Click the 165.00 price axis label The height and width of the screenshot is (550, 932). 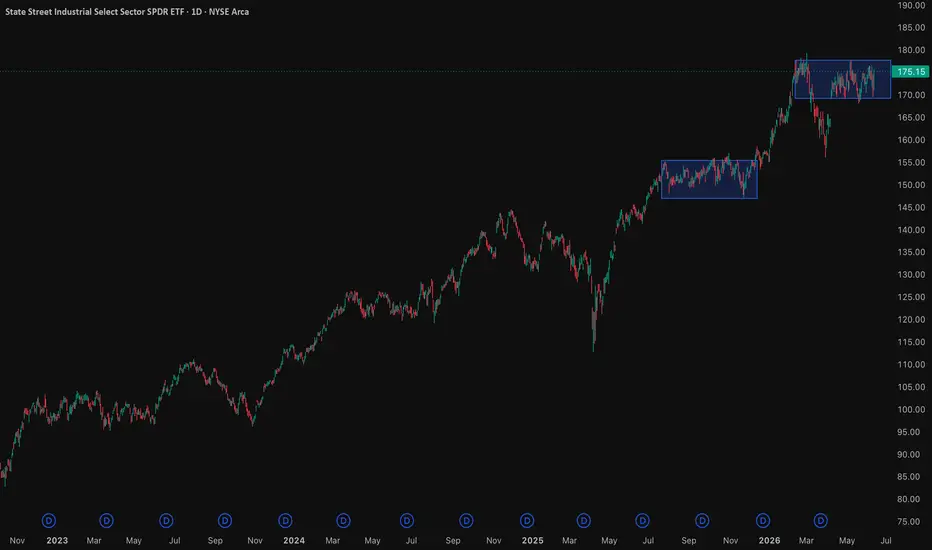pos(911,118)
